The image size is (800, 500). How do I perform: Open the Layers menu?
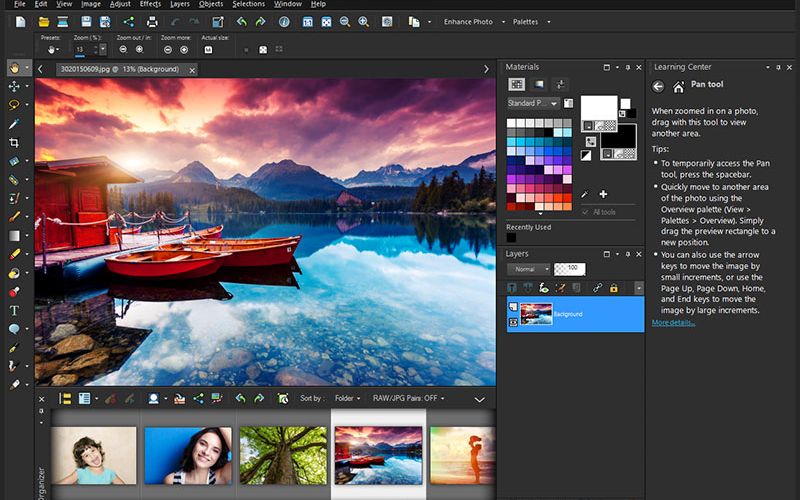180,4
